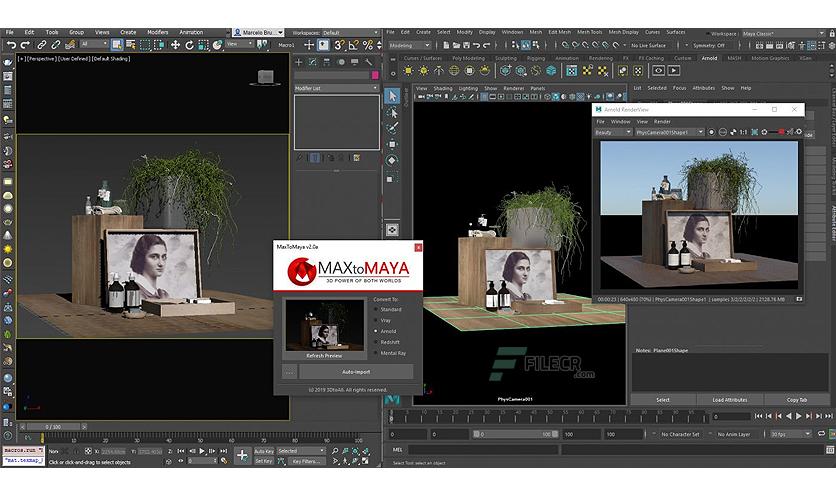Click the Undo arrow in 3ds Max toolbar
The image size is (836, 484).
click(x=12, y=45)
